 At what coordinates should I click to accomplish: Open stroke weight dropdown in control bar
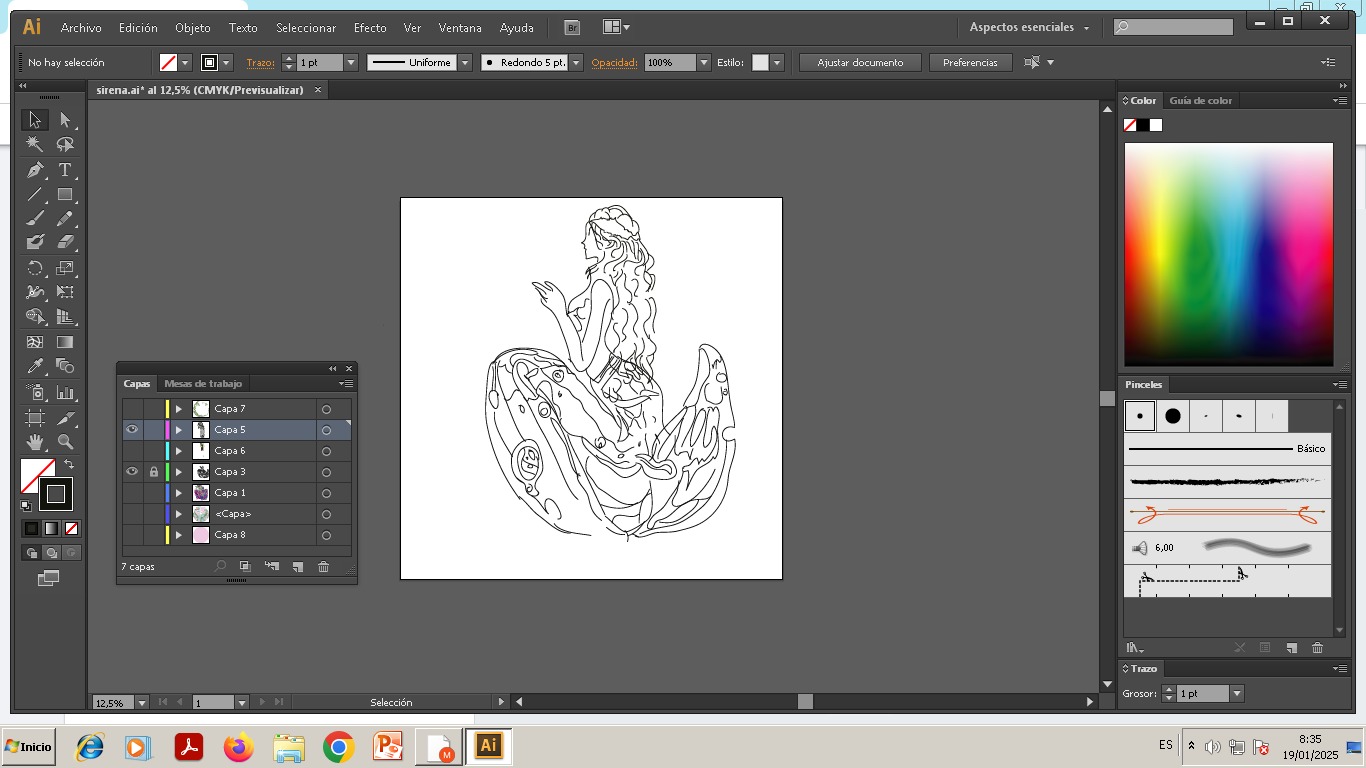point(351,62)
